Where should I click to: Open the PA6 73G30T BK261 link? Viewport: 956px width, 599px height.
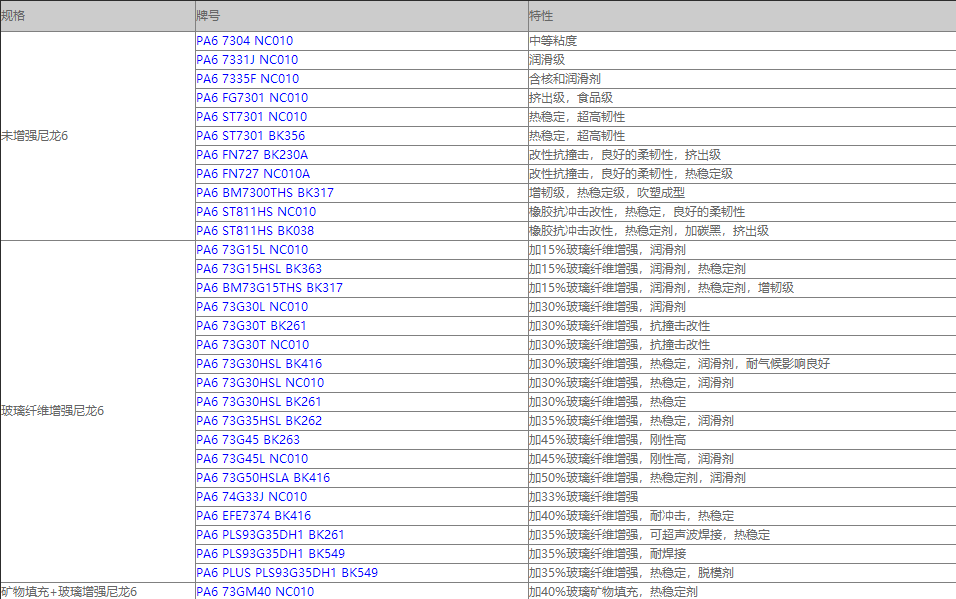pos(251,325)
